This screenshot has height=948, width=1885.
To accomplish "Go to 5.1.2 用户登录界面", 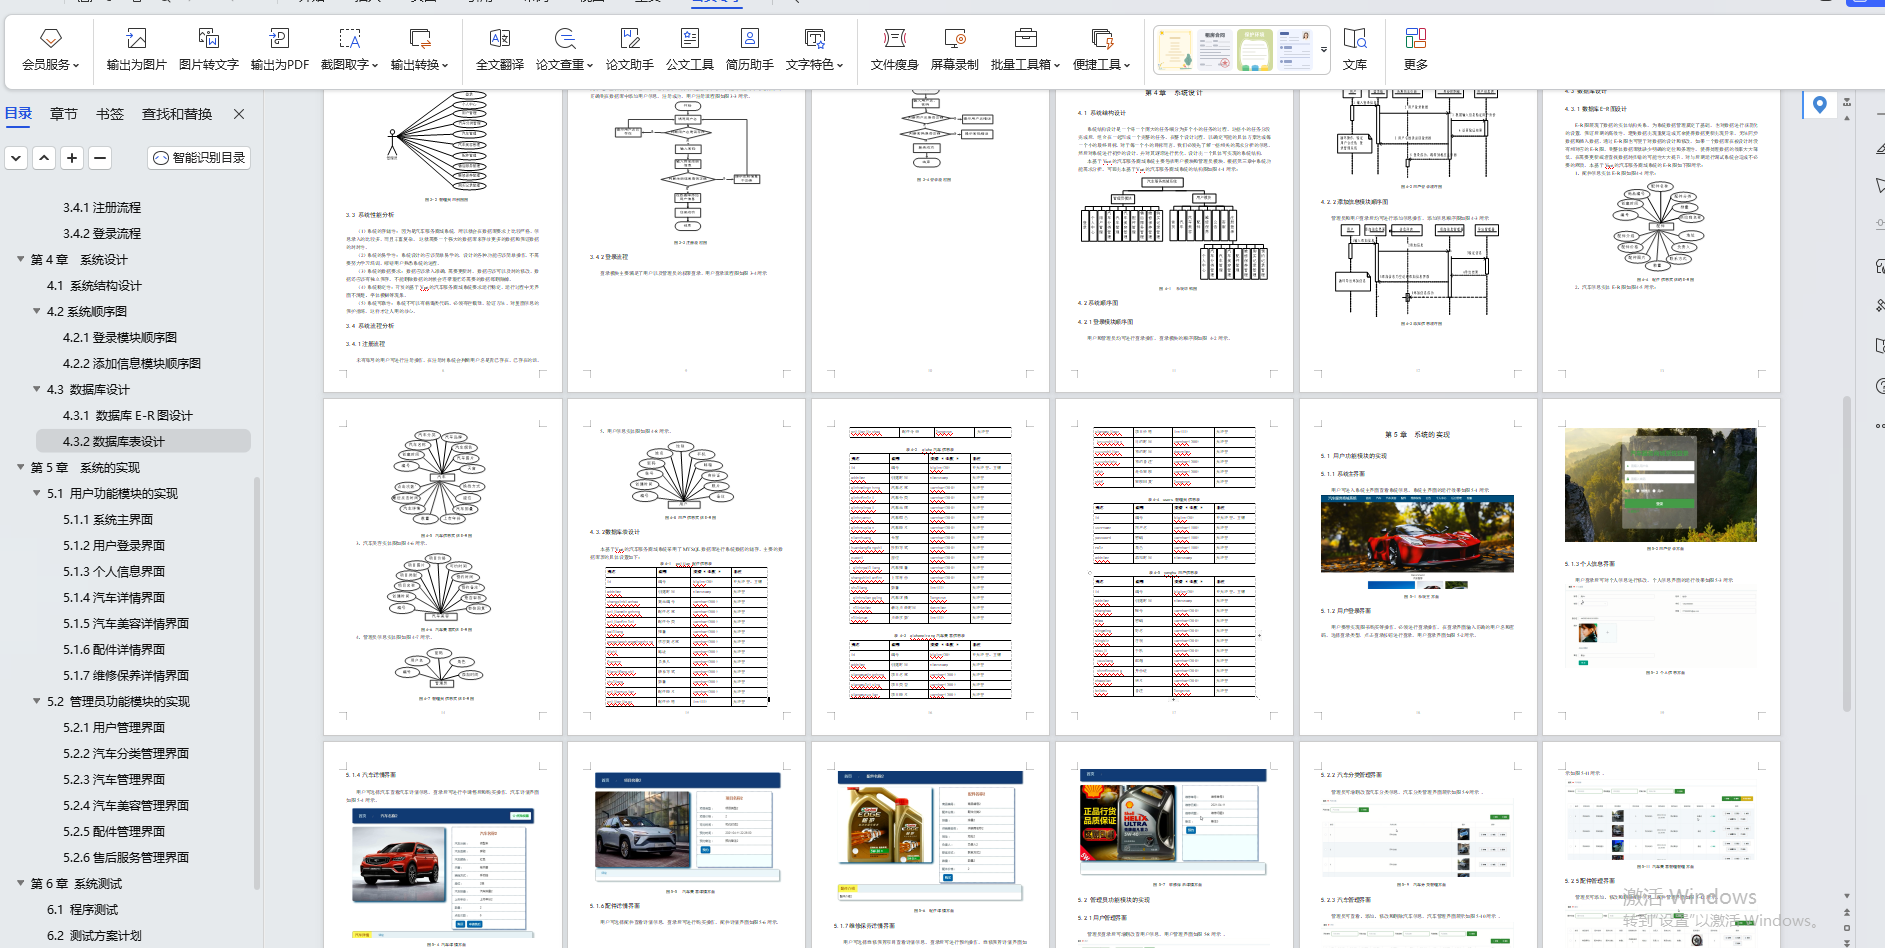I will [x=114, y=545].
